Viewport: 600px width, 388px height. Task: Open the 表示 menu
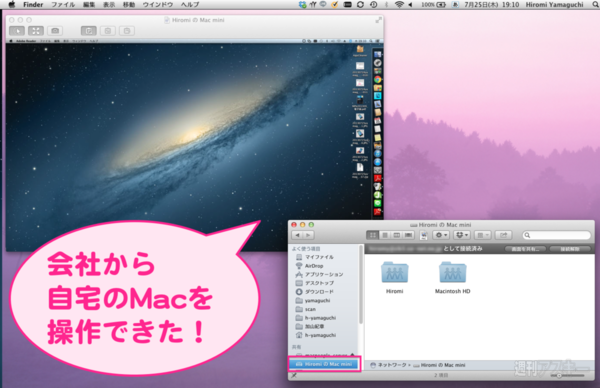point(109,5)
